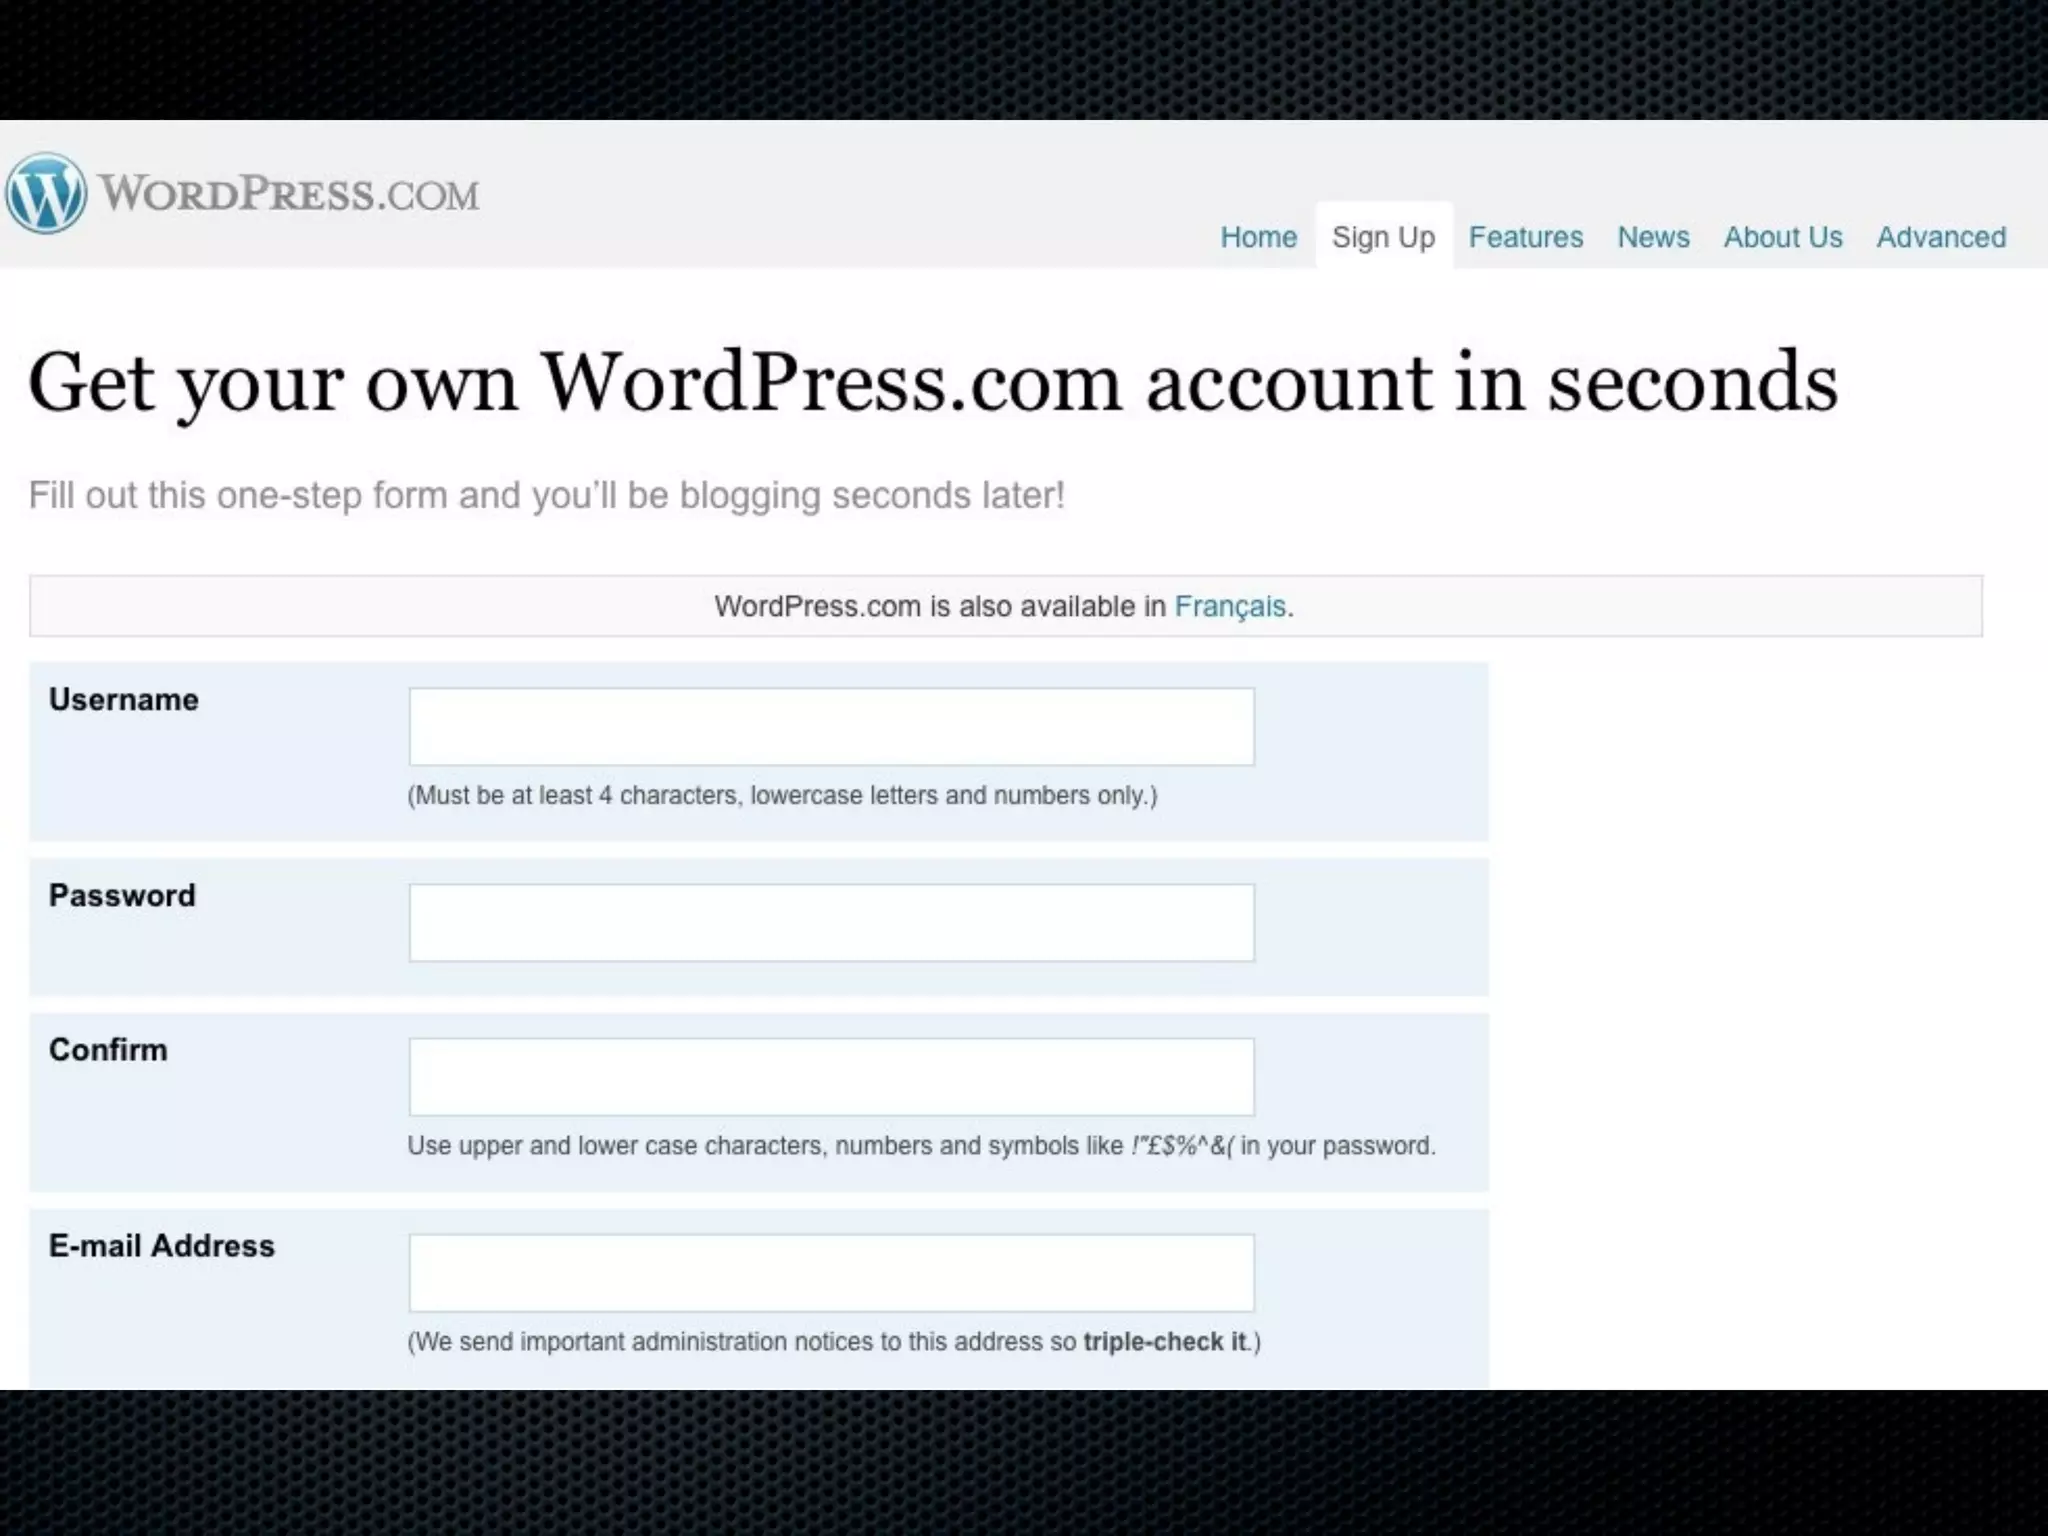Screen dimensions: 2048x1536
Task: Click the bold triple-check it text
Action: coord(1165,1342)
